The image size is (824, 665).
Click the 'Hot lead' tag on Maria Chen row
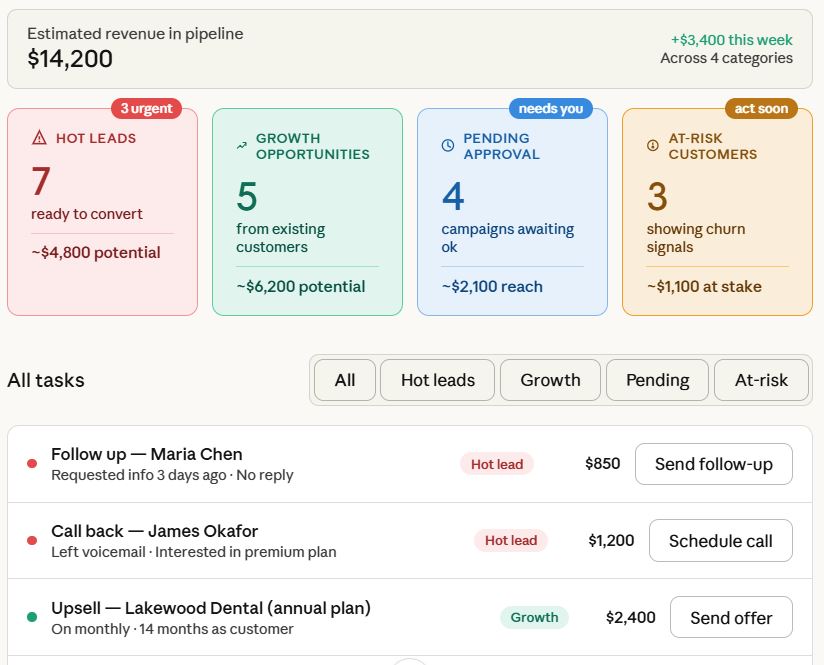tap(496, 464)
